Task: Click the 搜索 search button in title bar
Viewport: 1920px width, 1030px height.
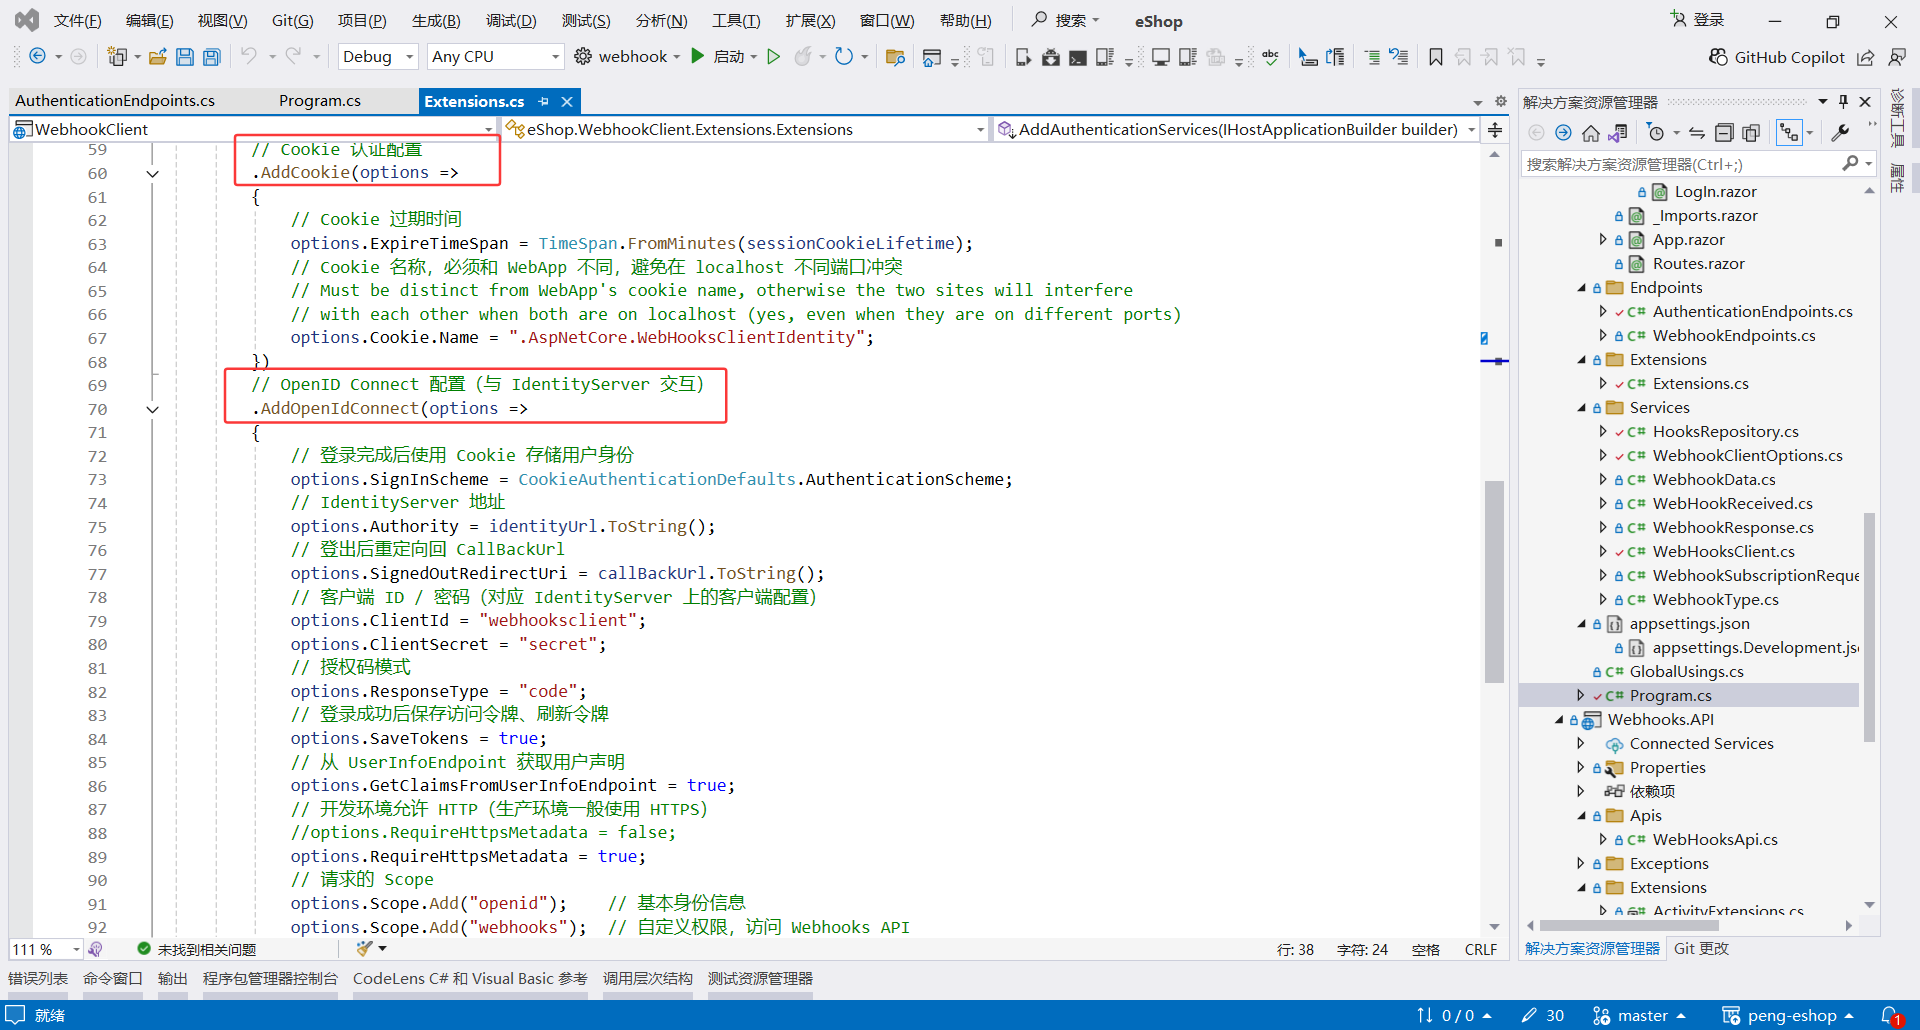Action: click(x=1065, y=20)
